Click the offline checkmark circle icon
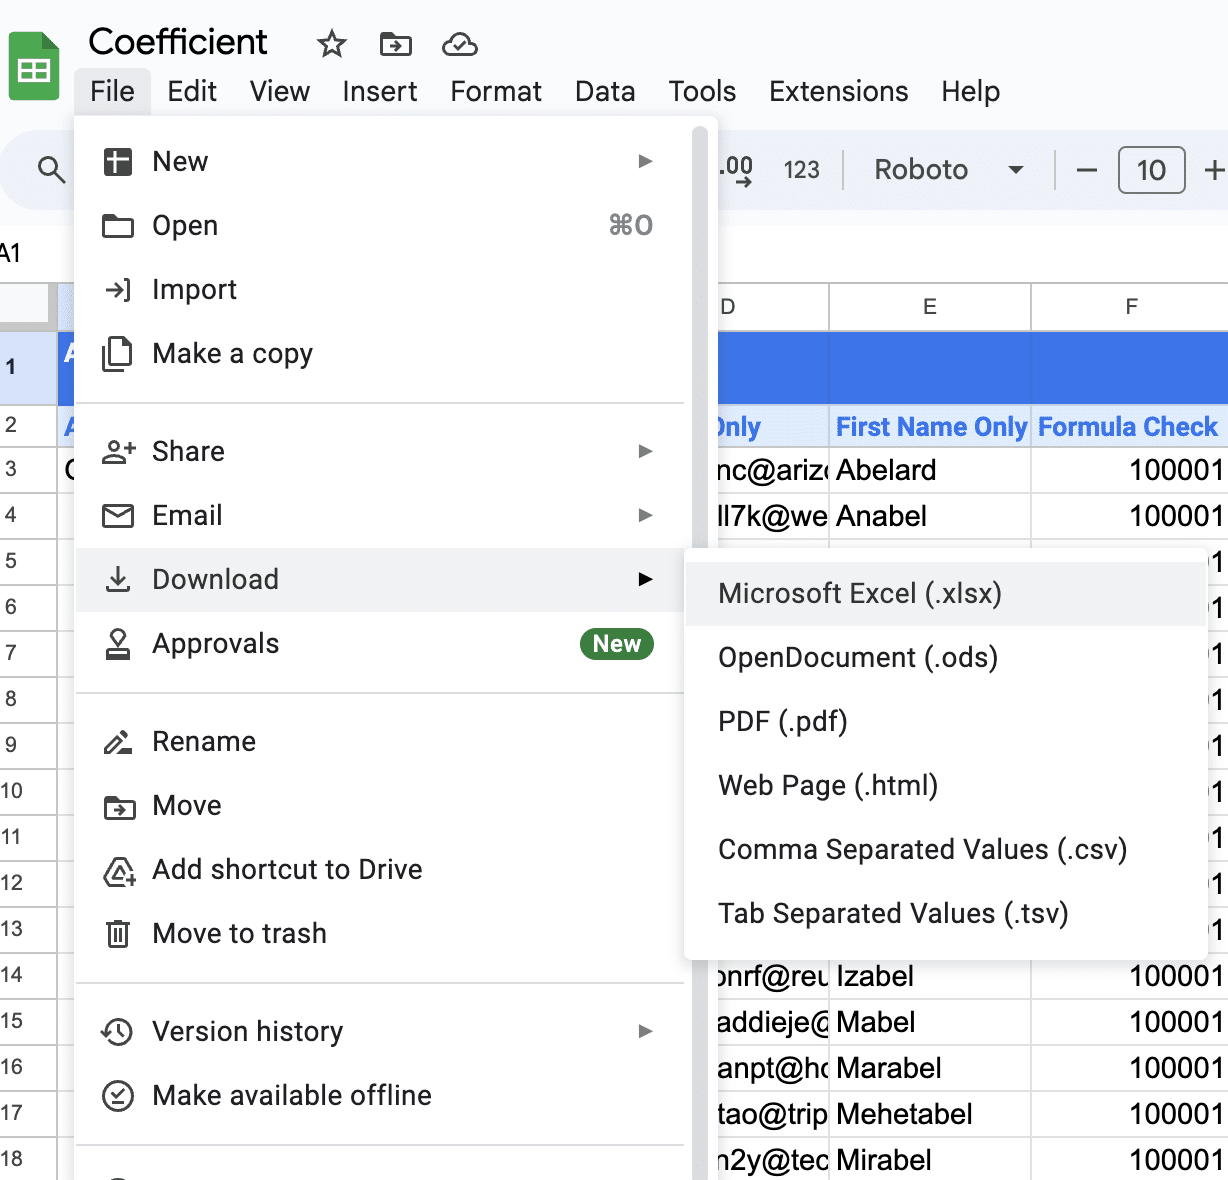Viewport: 1228px width, 1180px height. click(118, 1096)
